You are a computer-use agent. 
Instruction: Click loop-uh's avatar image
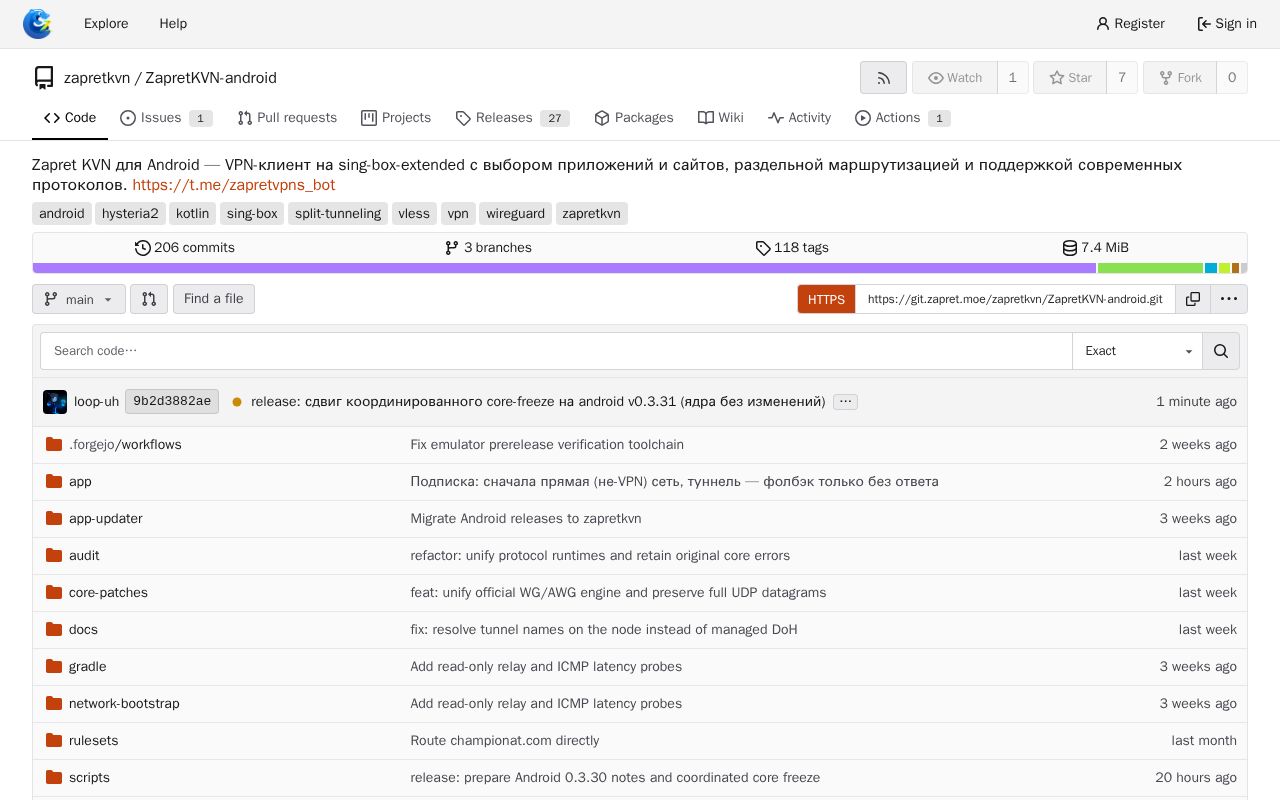pos(55,402)
